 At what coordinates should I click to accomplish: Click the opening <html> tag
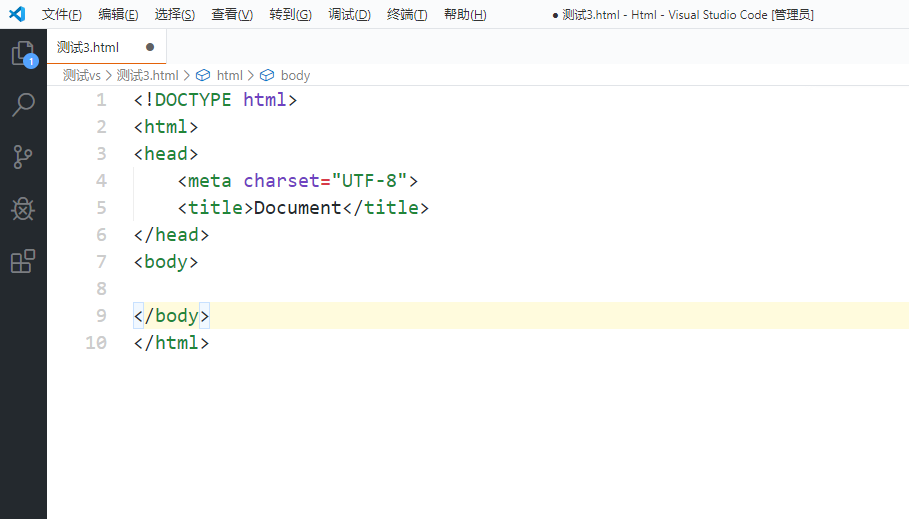pos(166,127)
